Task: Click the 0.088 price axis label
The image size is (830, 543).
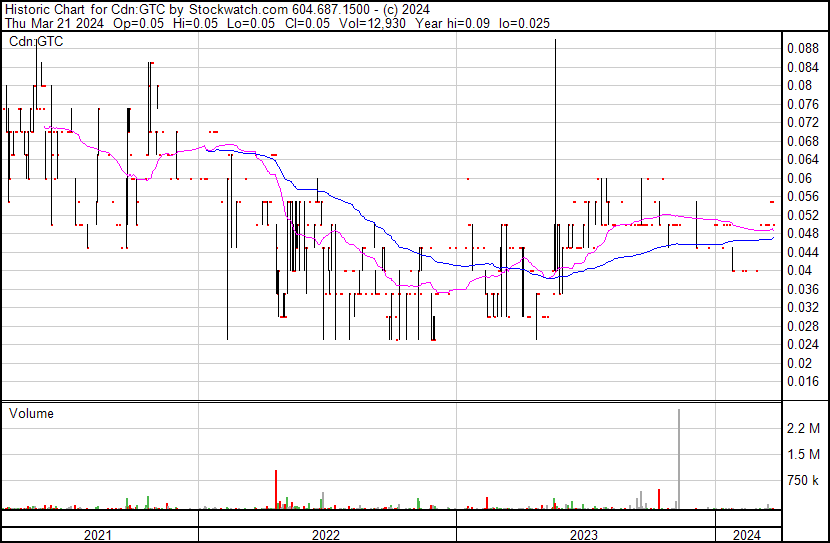Action: pos(802,48)
